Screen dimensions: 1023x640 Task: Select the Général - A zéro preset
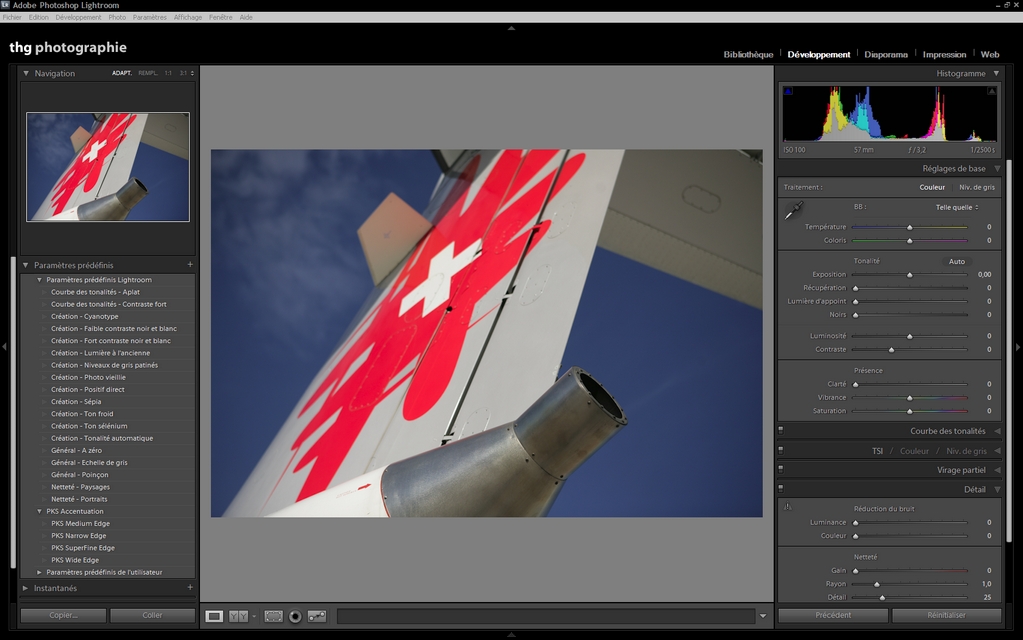click(76, 451)
